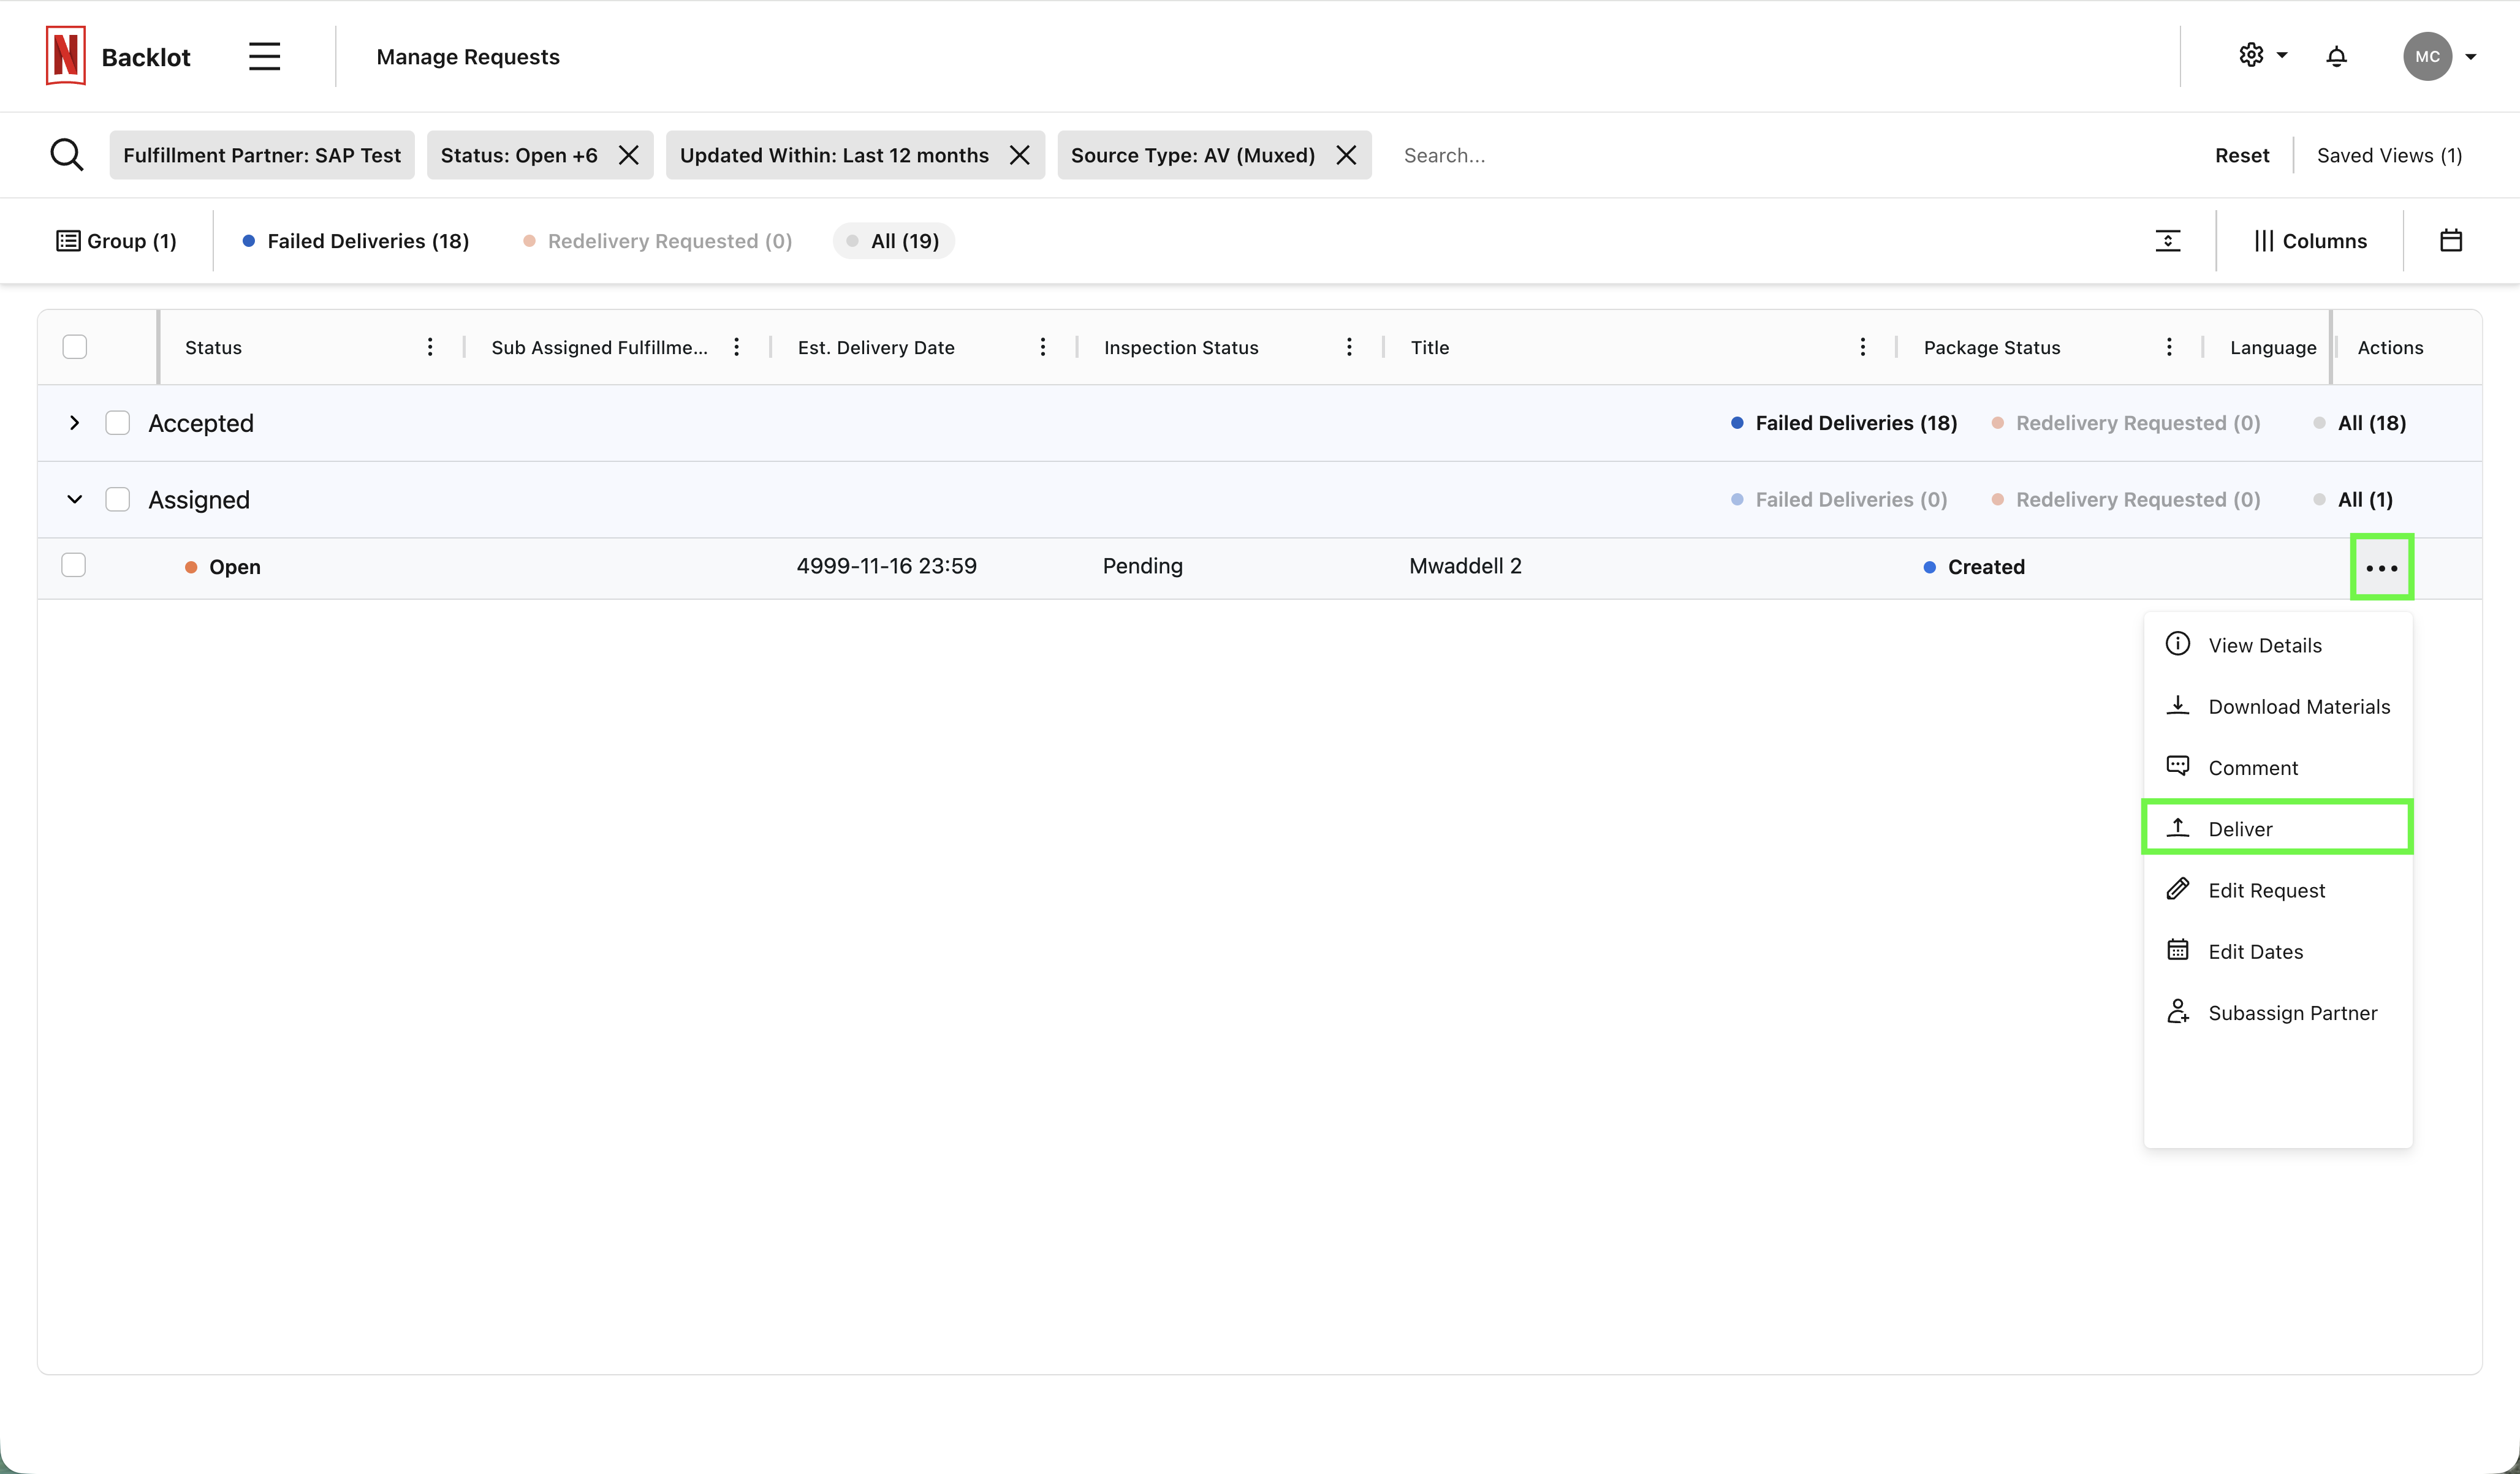Click the search magnifier icon
This screenshot has height=1474, width=2520.
coord(67,155)
